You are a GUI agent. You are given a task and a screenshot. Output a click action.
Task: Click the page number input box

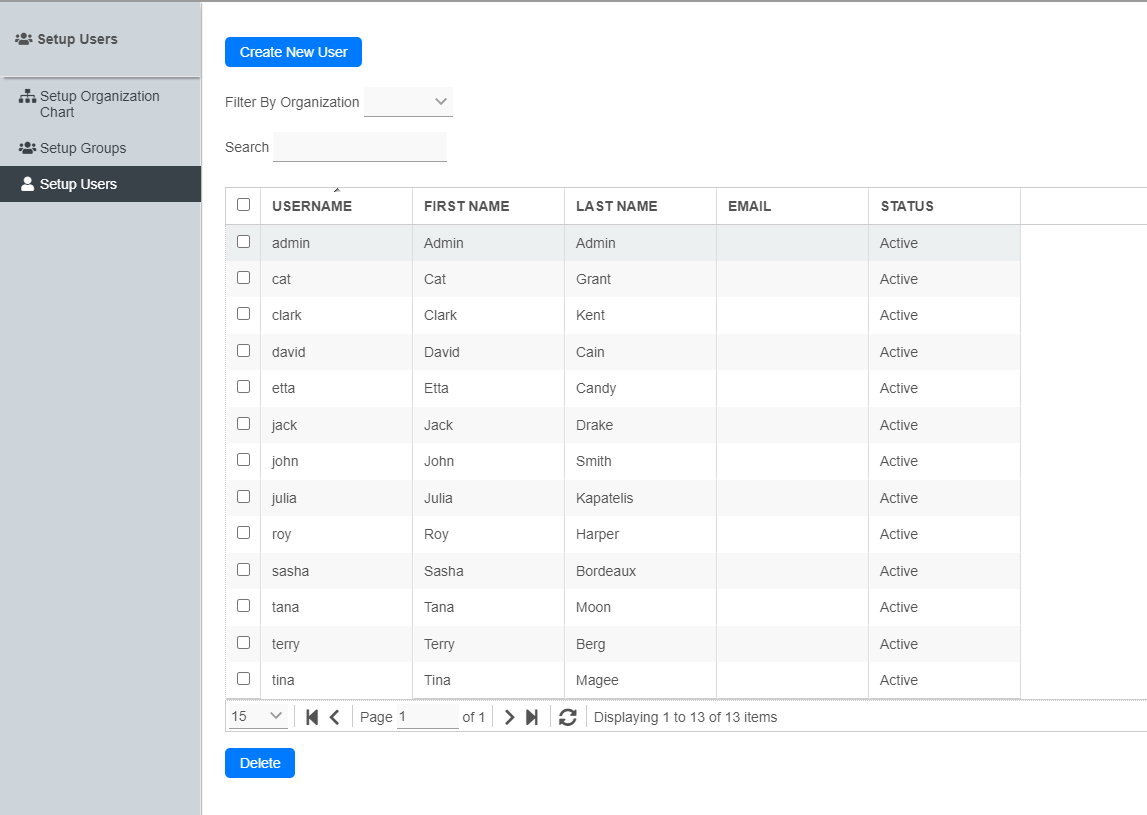click(427, 717)
